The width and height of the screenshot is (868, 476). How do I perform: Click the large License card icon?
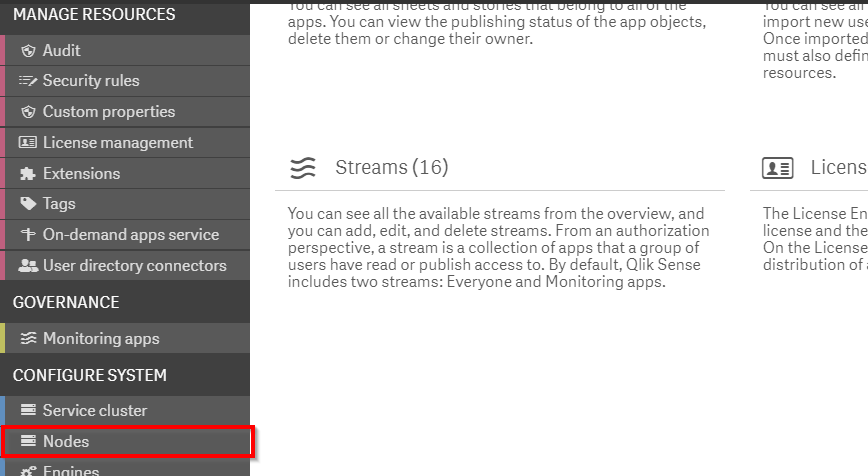(x=777, y=168)
